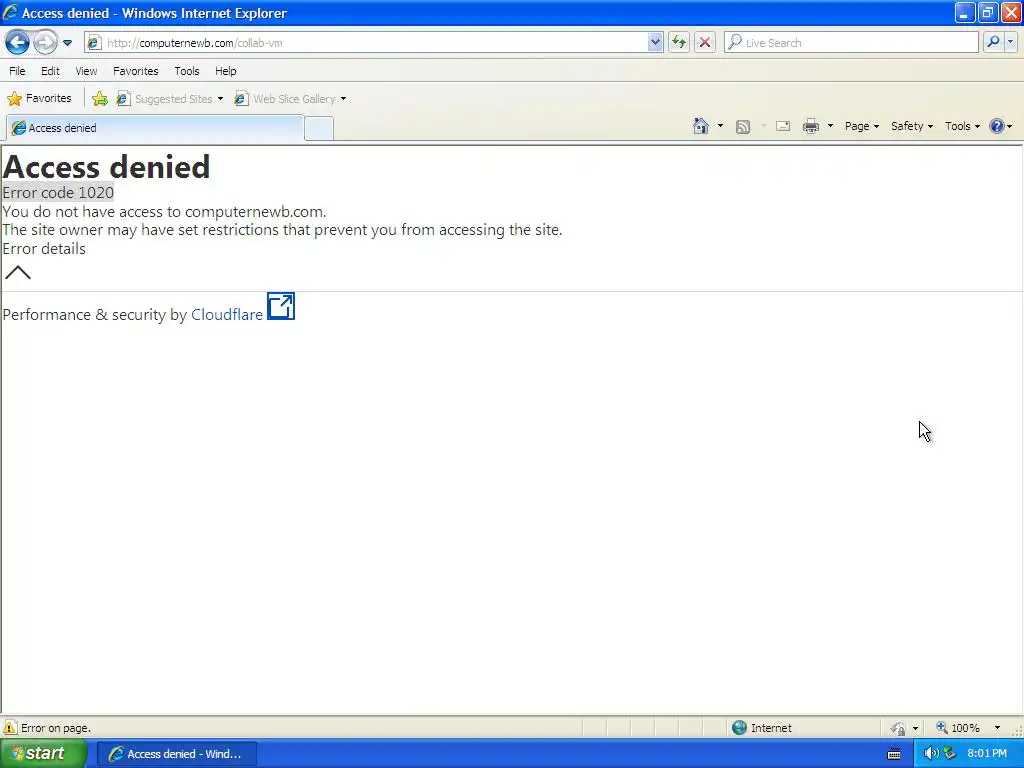Click the Refresh page icon
Viewport: 1024px width, 768px height.
tap(679, 43)
